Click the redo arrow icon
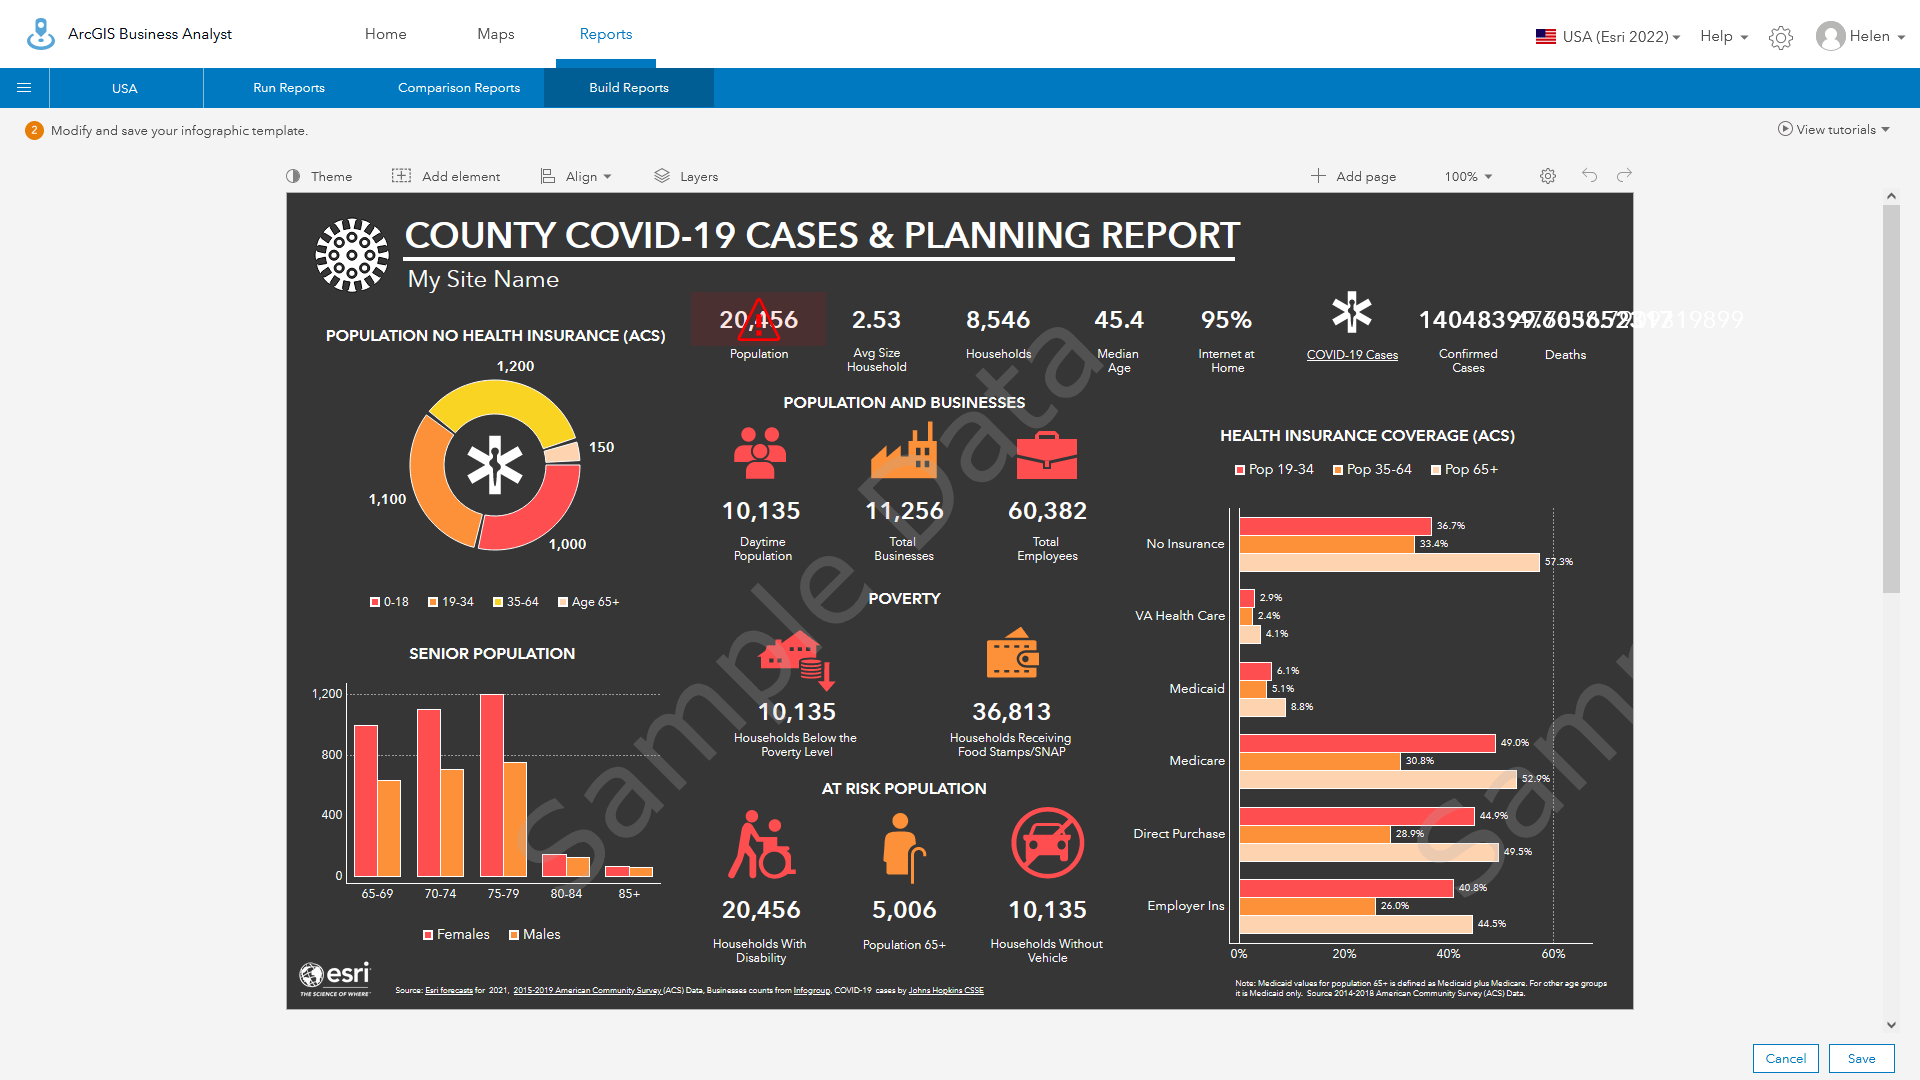The width and height of the screenshot is (1920, 1080). [1625, 175]
